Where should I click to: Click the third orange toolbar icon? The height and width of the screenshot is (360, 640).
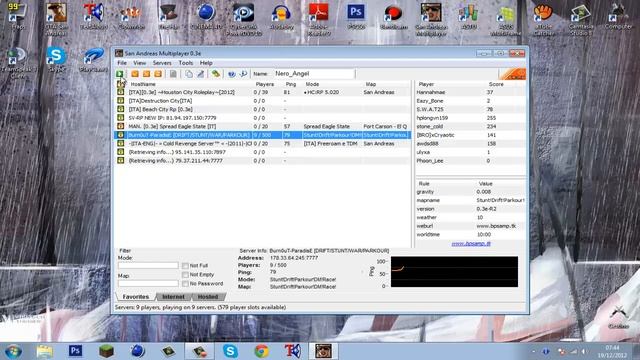[x=158, y=74]
